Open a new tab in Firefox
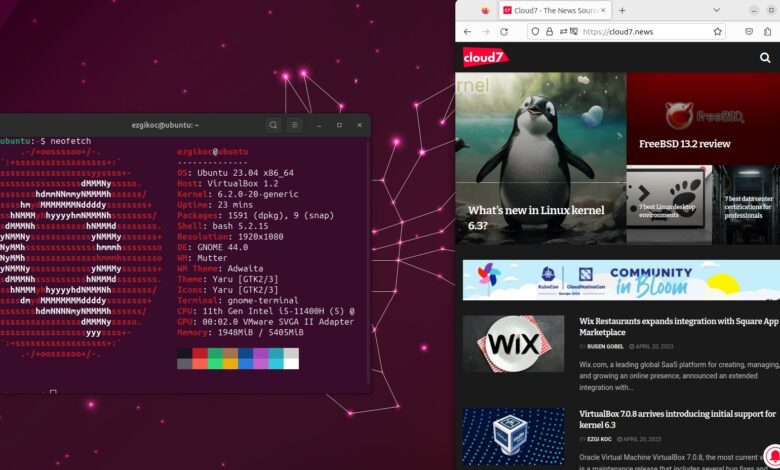 pyautogui.click(x=622, y=10)
